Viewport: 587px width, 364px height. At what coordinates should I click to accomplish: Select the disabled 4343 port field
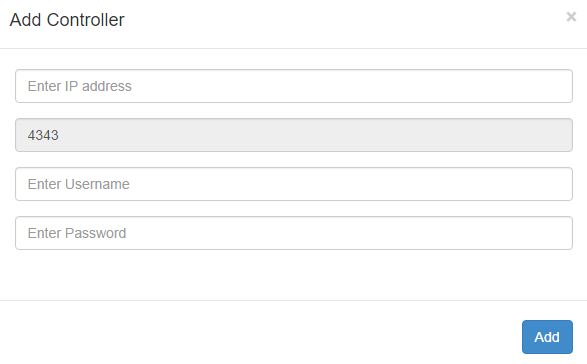(x=294, y=135)
